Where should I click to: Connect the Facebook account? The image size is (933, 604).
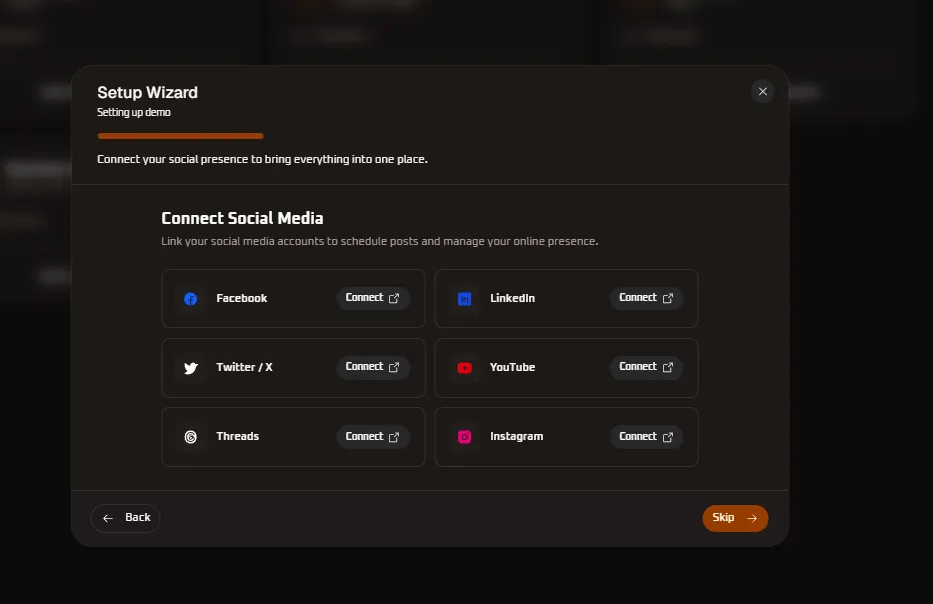(372, 298)
